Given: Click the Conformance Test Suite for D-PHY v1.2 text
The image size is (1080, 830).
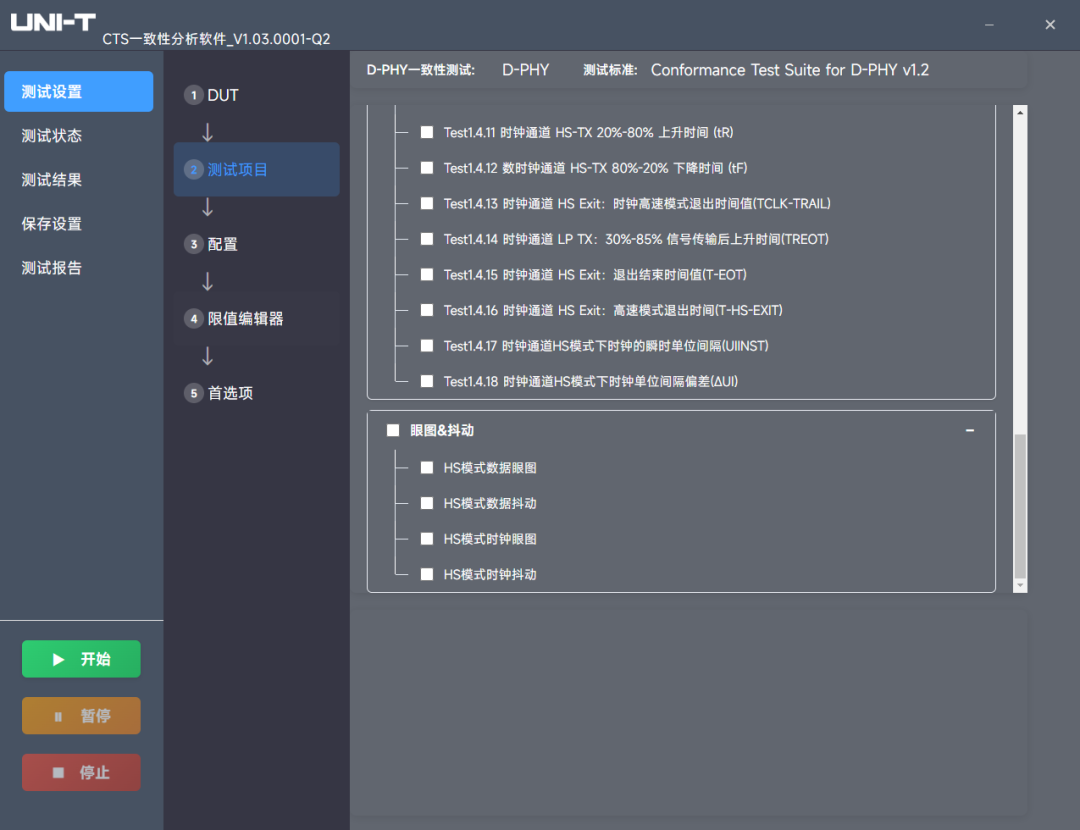Looking at the screenshot, I should [789, 70].
